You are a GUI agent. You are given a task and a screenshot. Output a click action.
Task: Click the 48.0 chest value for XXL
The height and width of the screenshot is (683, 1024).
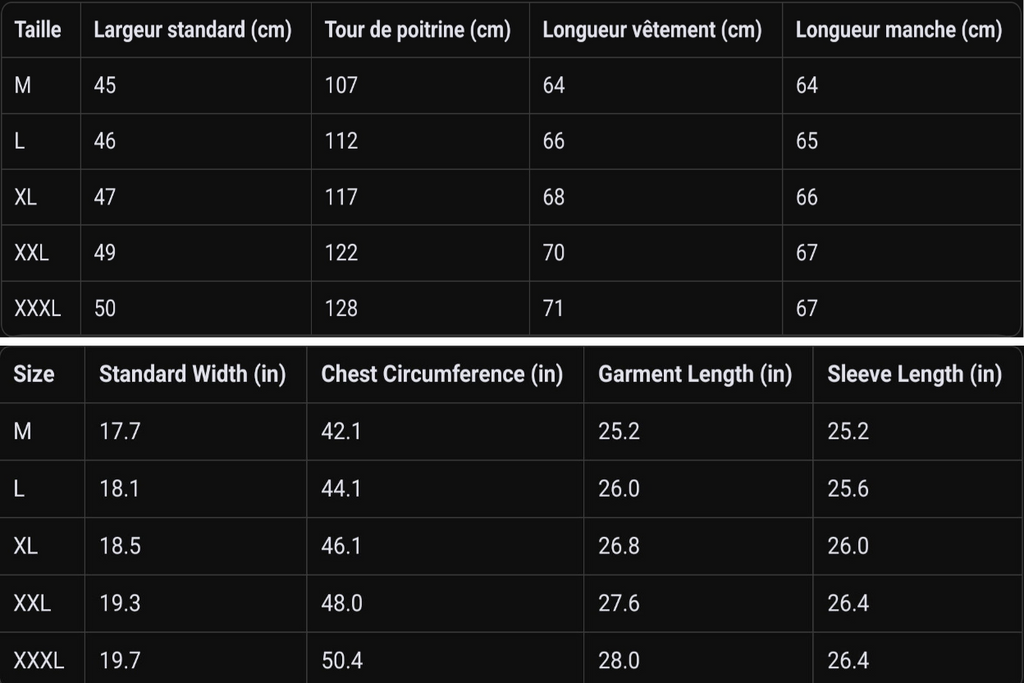click(x=342, y=603)
